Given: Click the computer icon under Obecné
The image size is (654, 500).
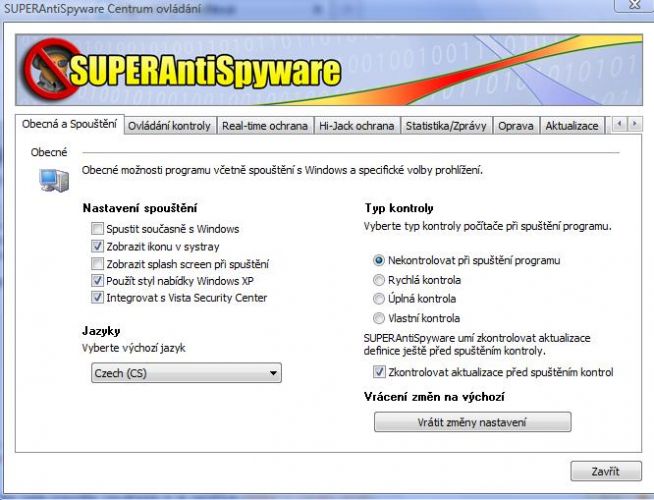Looking at the screenshot, I should pyautogui.click(x=54, y=181).
